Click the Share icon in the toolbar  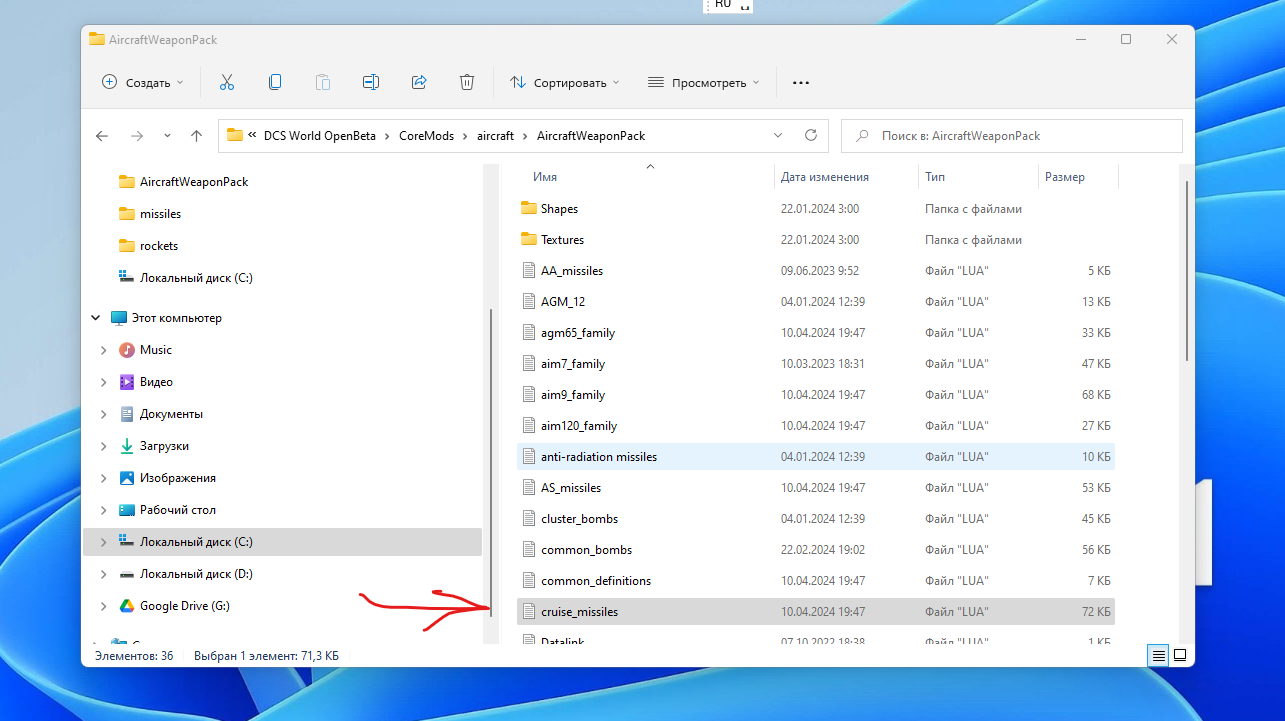pyautogui.click(x=419, y=82)
